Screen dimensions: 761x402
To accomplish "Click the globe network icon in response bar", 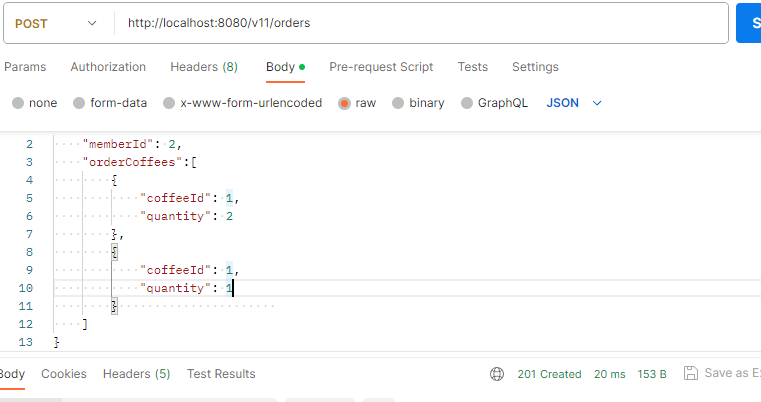I will [497, 374].
